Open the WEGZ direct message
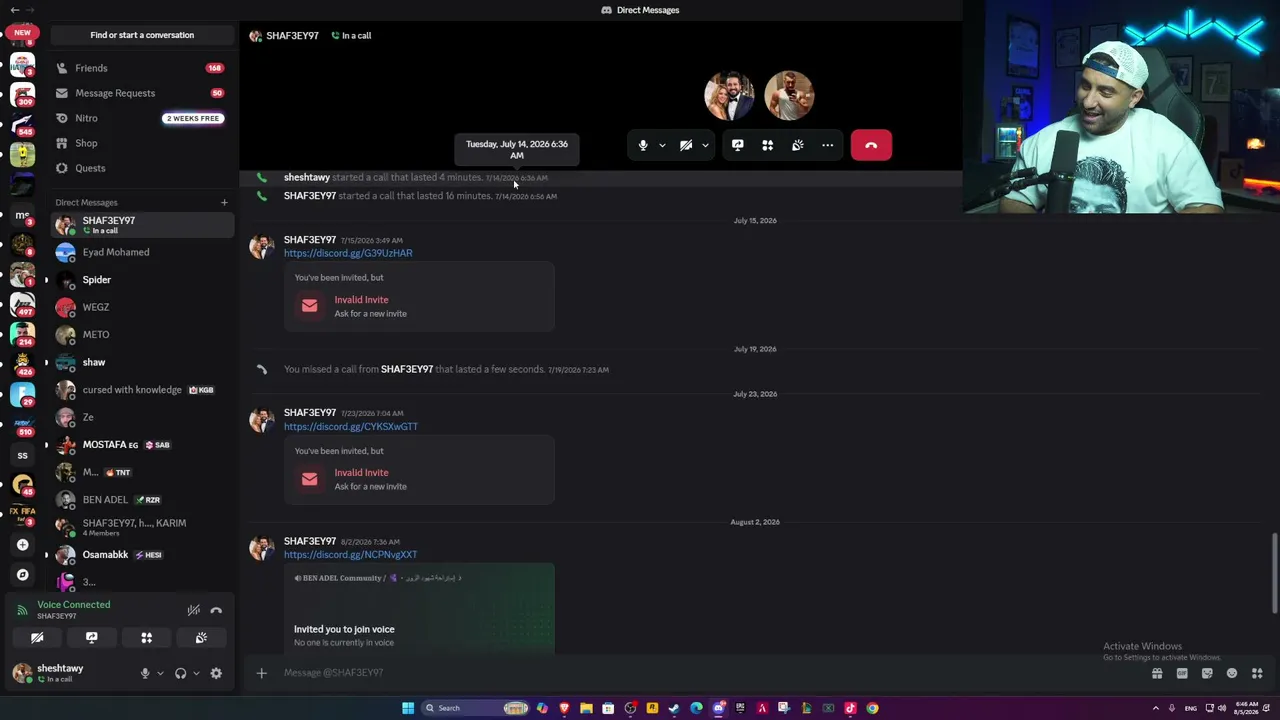 pyautogui.click(x=142, y=307)
